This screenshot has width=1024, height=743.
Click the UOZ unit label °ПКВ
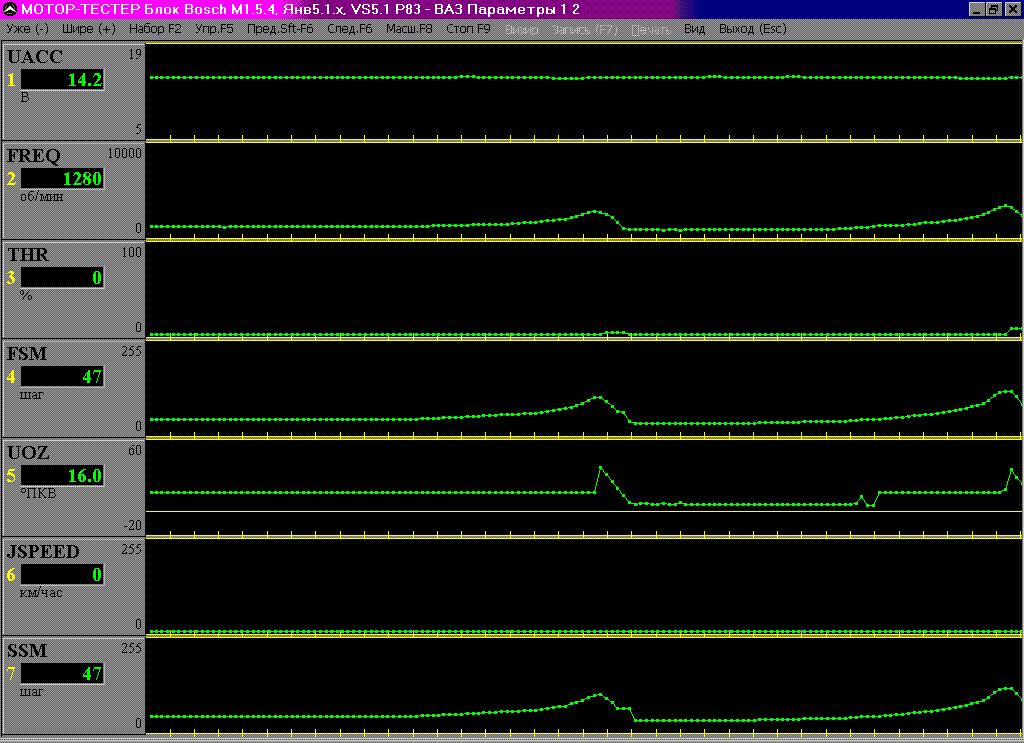pyautogui.click(x=39, y=494)
